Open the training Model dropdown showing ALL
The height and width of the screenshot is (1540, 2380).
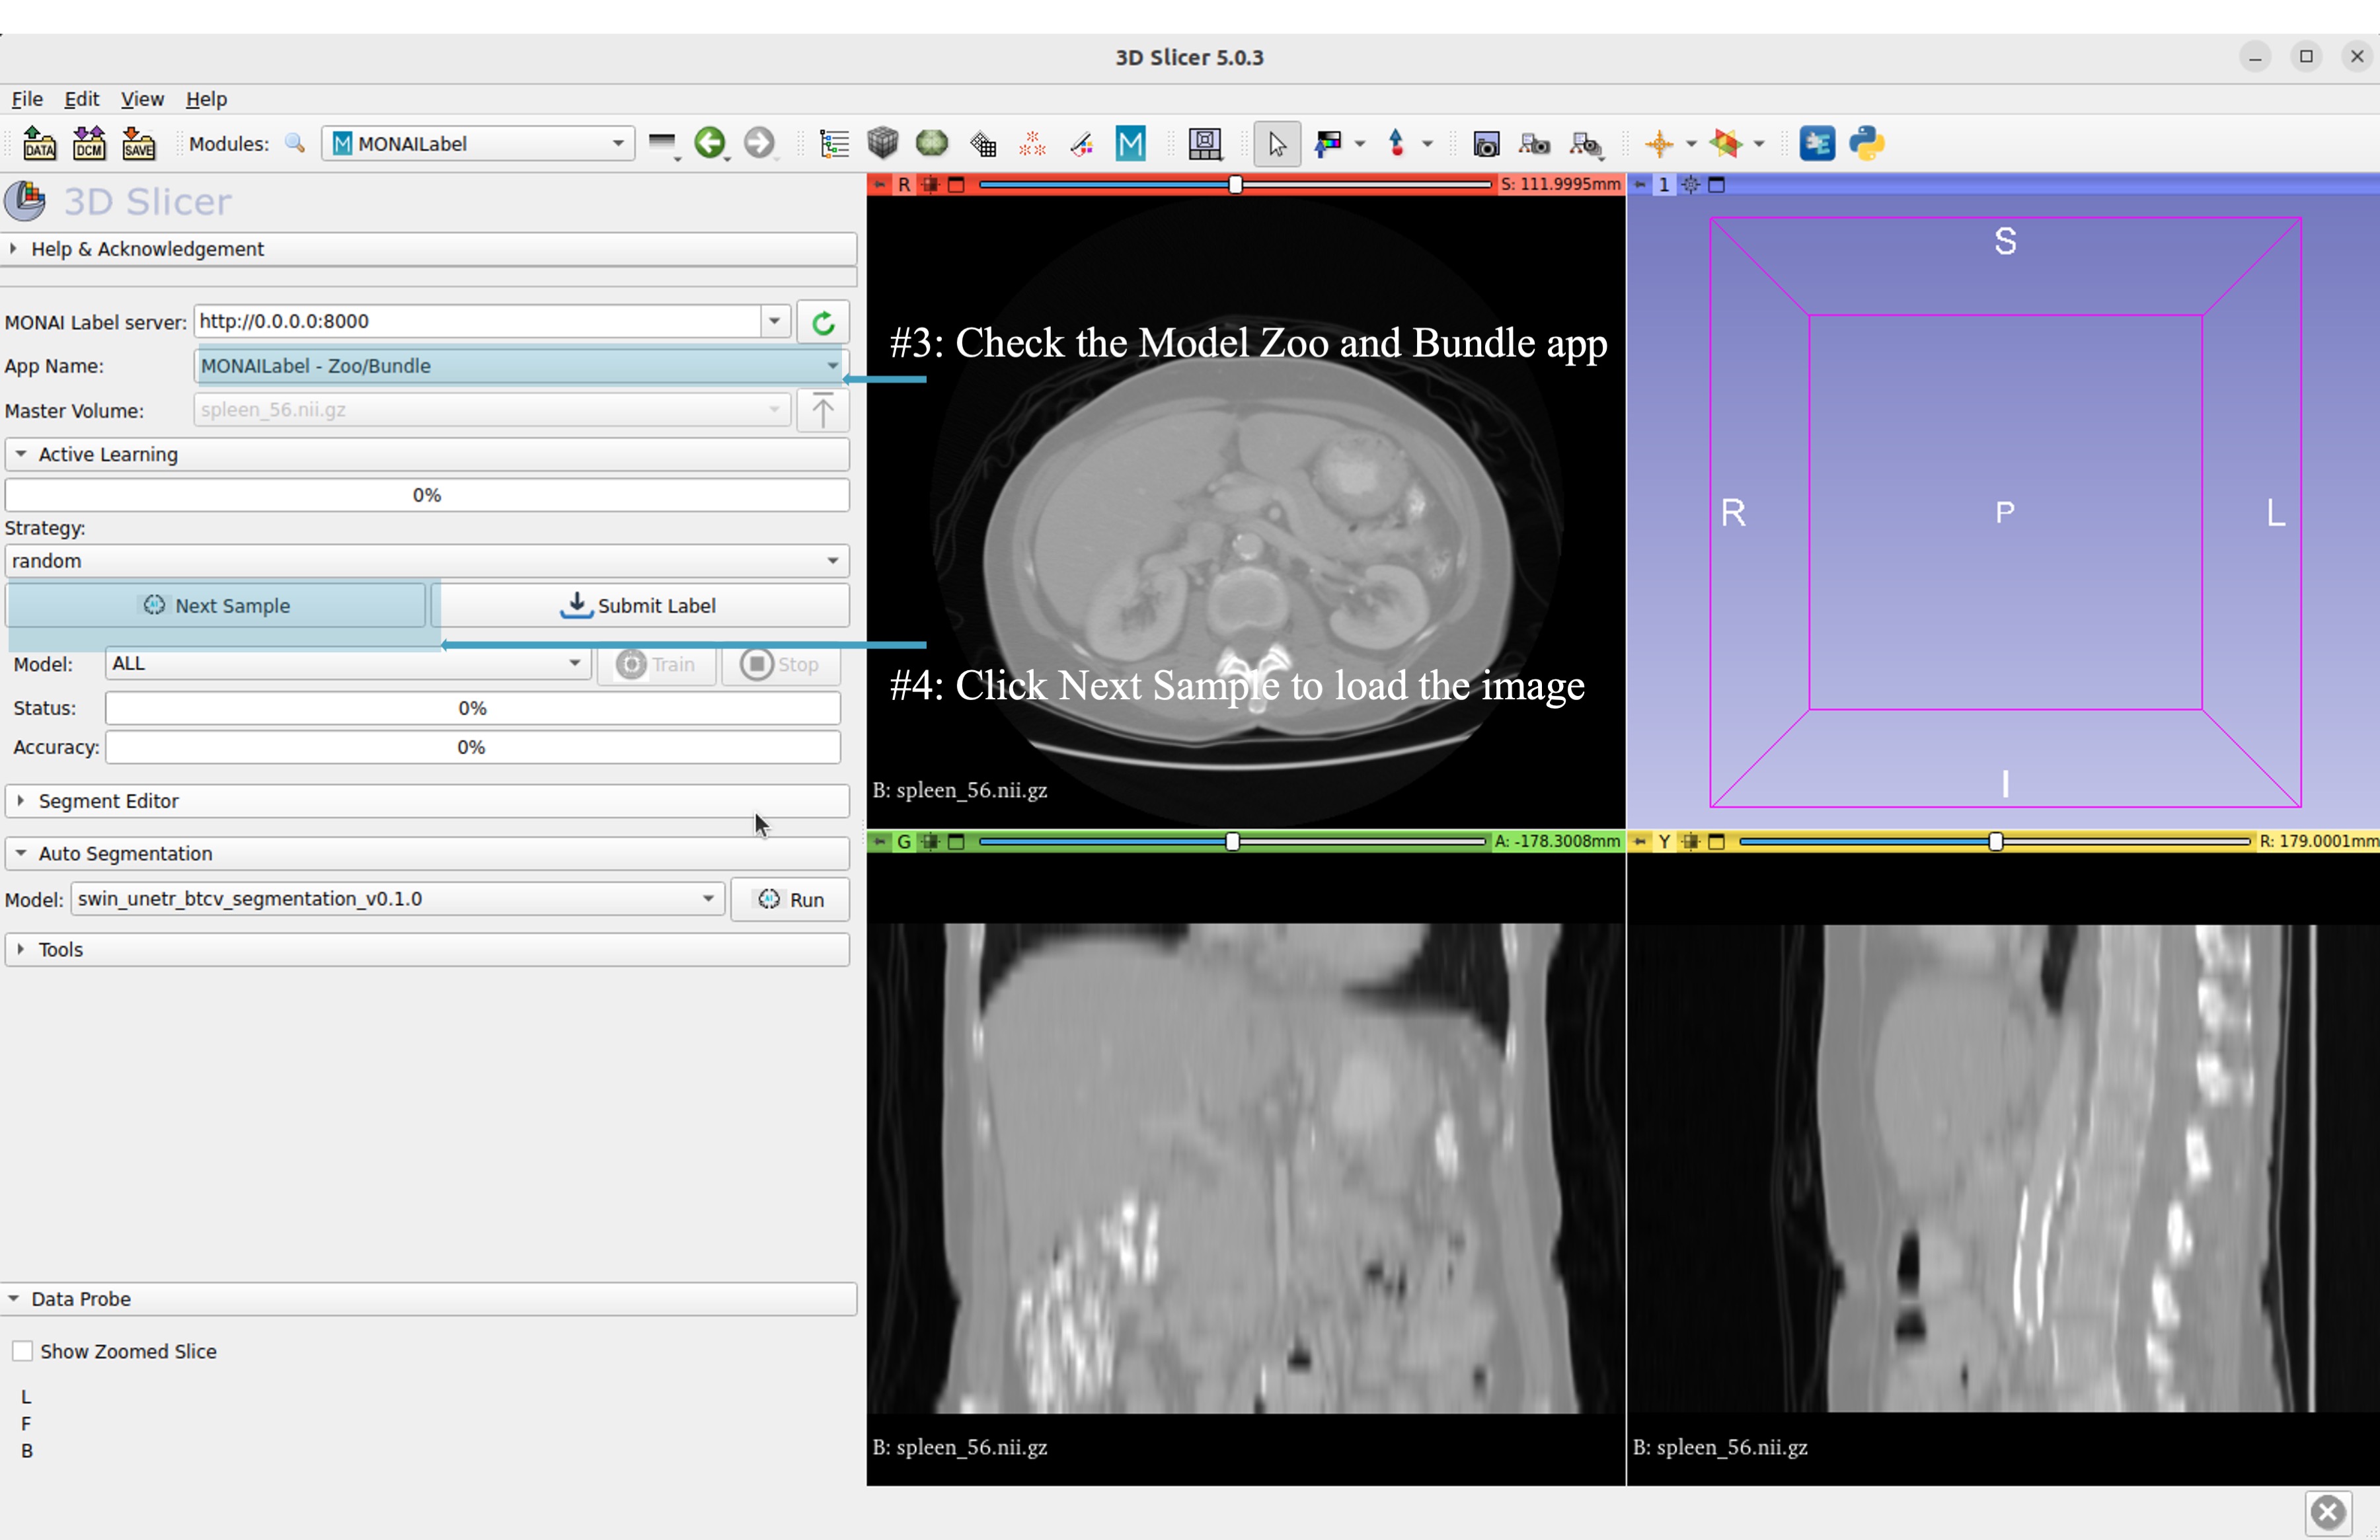tap(347, 663)
